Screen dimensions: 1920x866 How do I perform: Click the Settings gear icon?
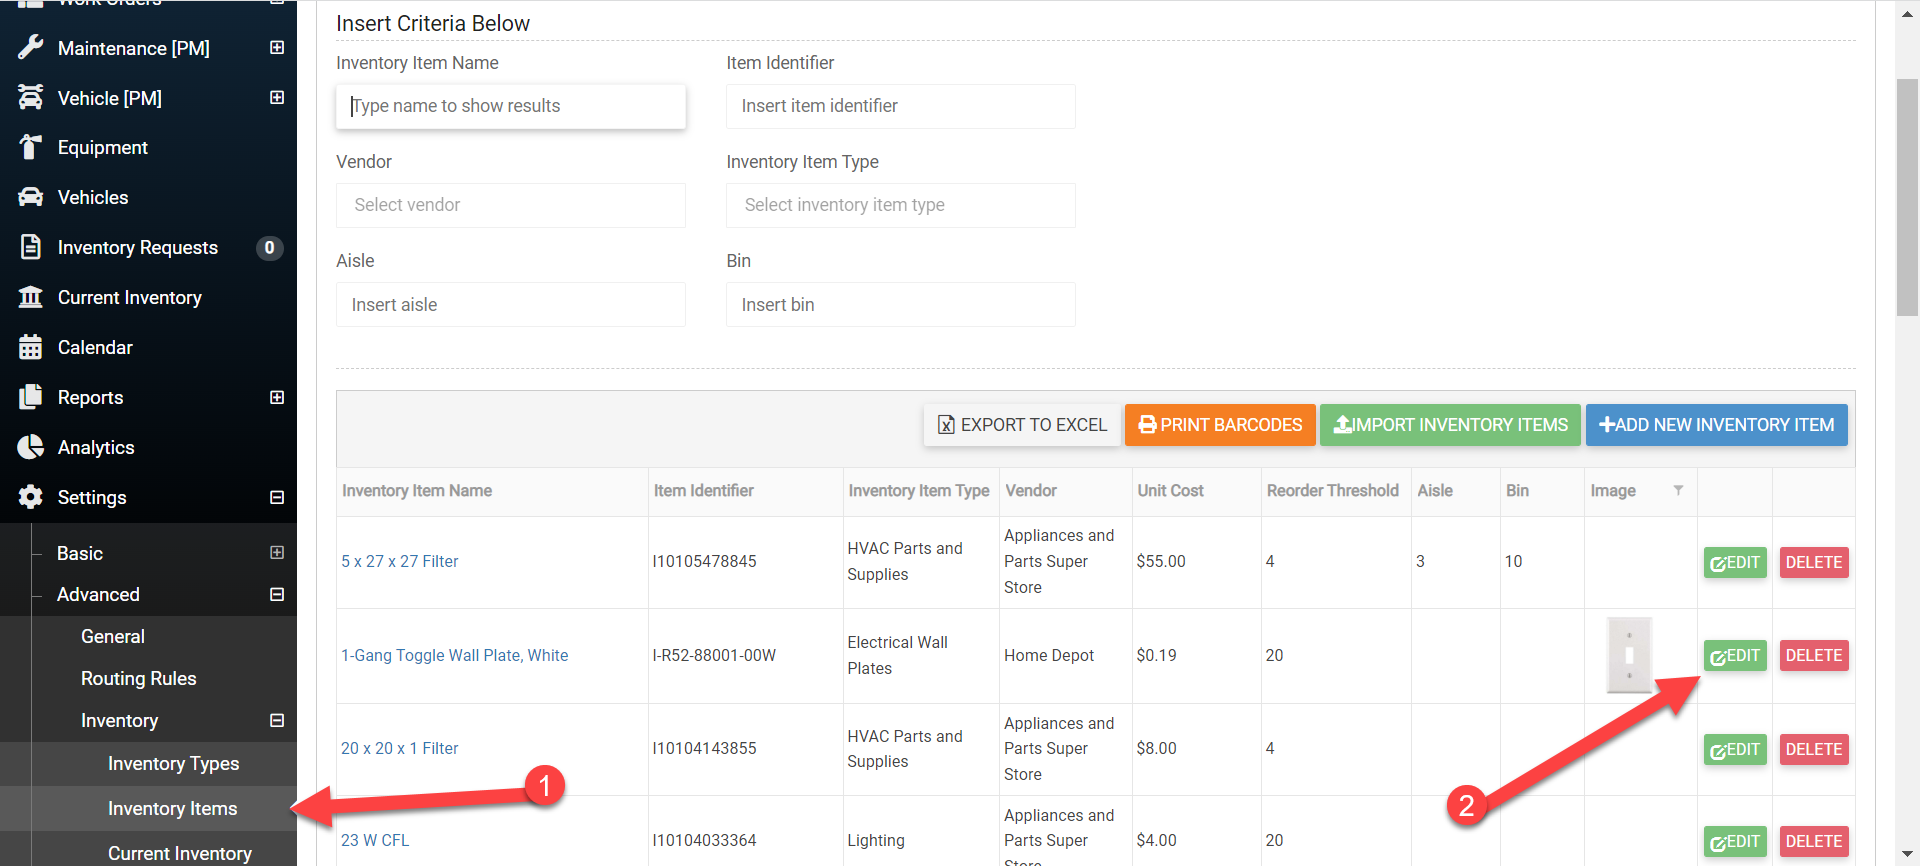click(x=31, y=497)
